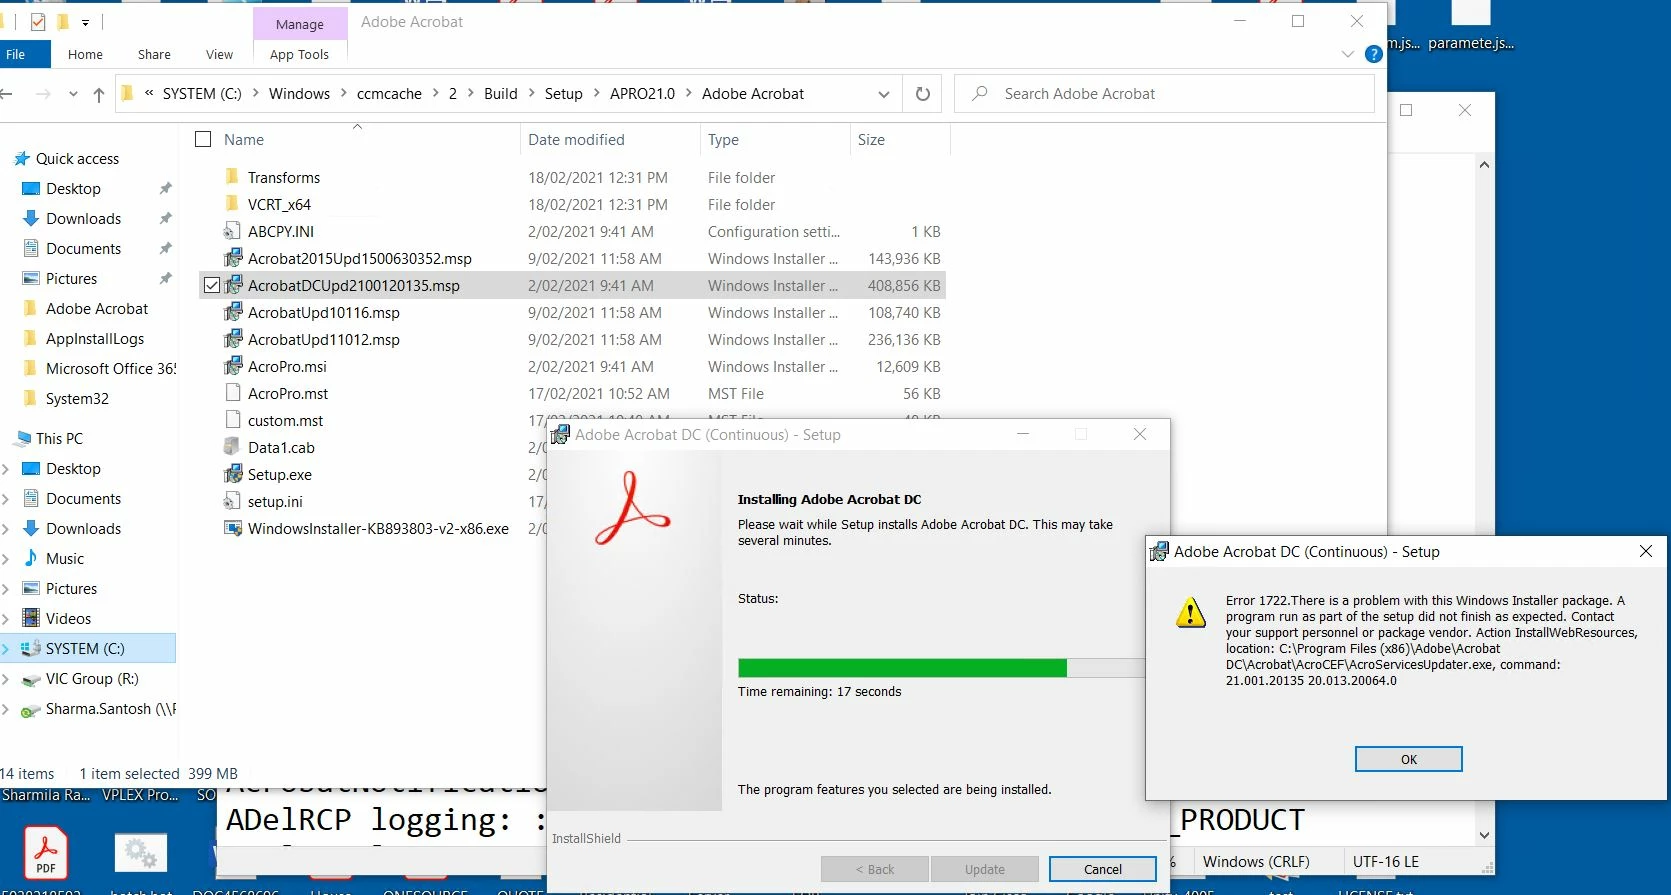Screen dimensions: 1671x895
Task: Switch to the View ribbon tab
Action: pyautogui.click(x=219, y=54)
